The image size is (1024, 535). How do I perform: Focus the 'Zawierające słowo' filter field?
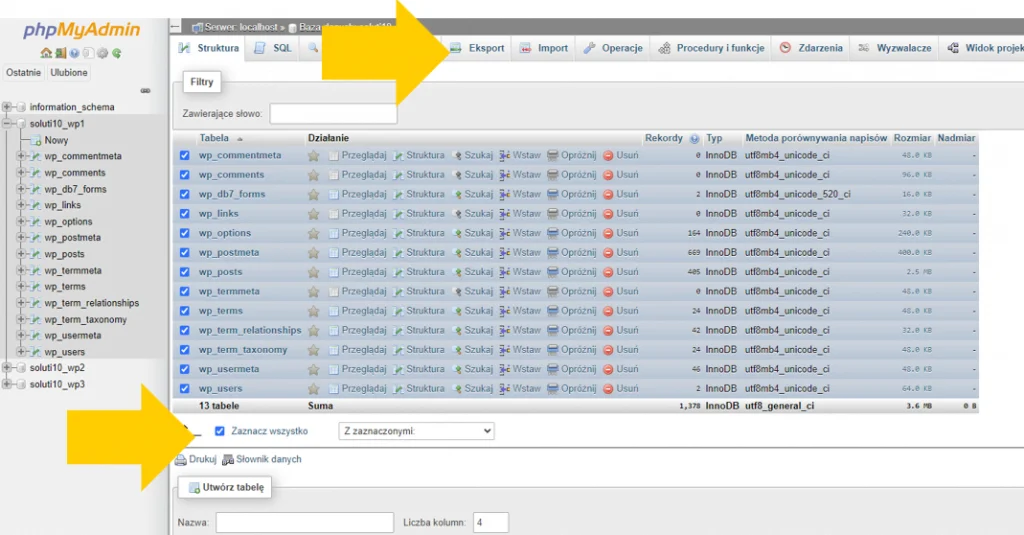(x=333, y=114)
